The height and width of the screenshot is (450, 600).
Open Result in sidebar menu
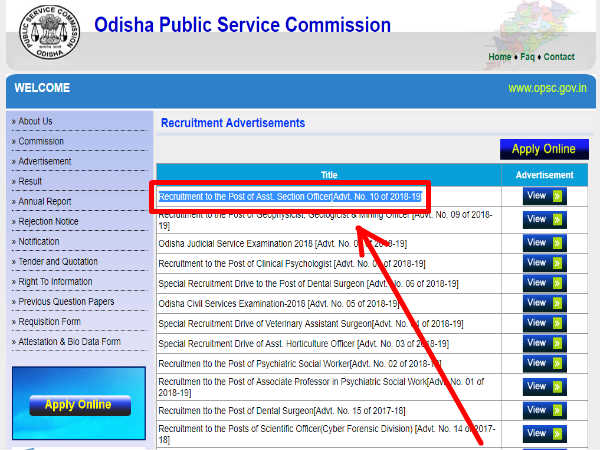(x=30, y=181)
